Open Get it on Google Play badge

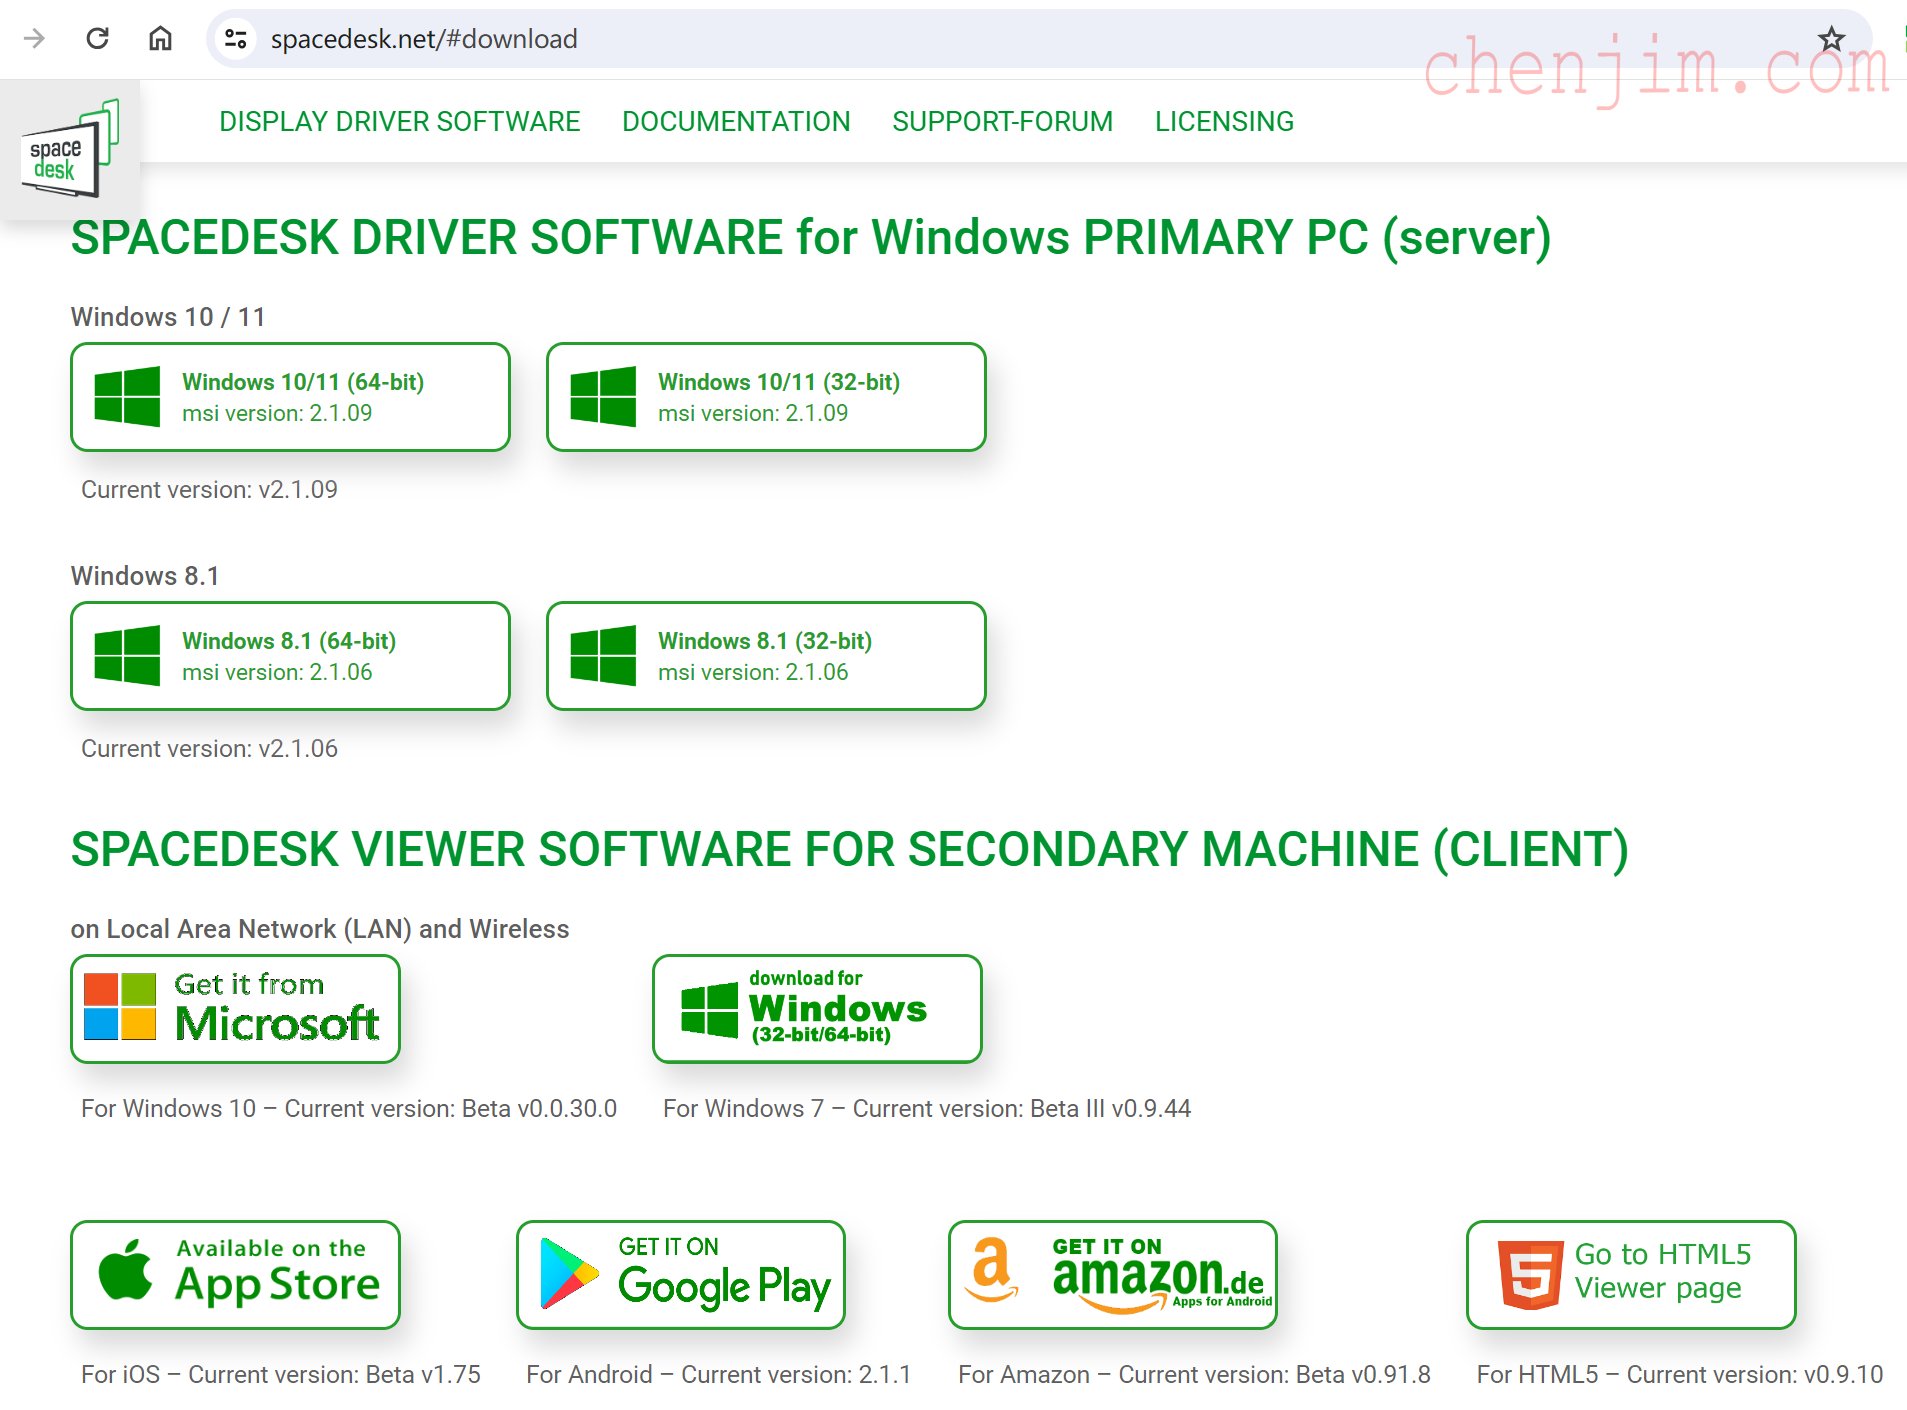[x=681, y=1275]
